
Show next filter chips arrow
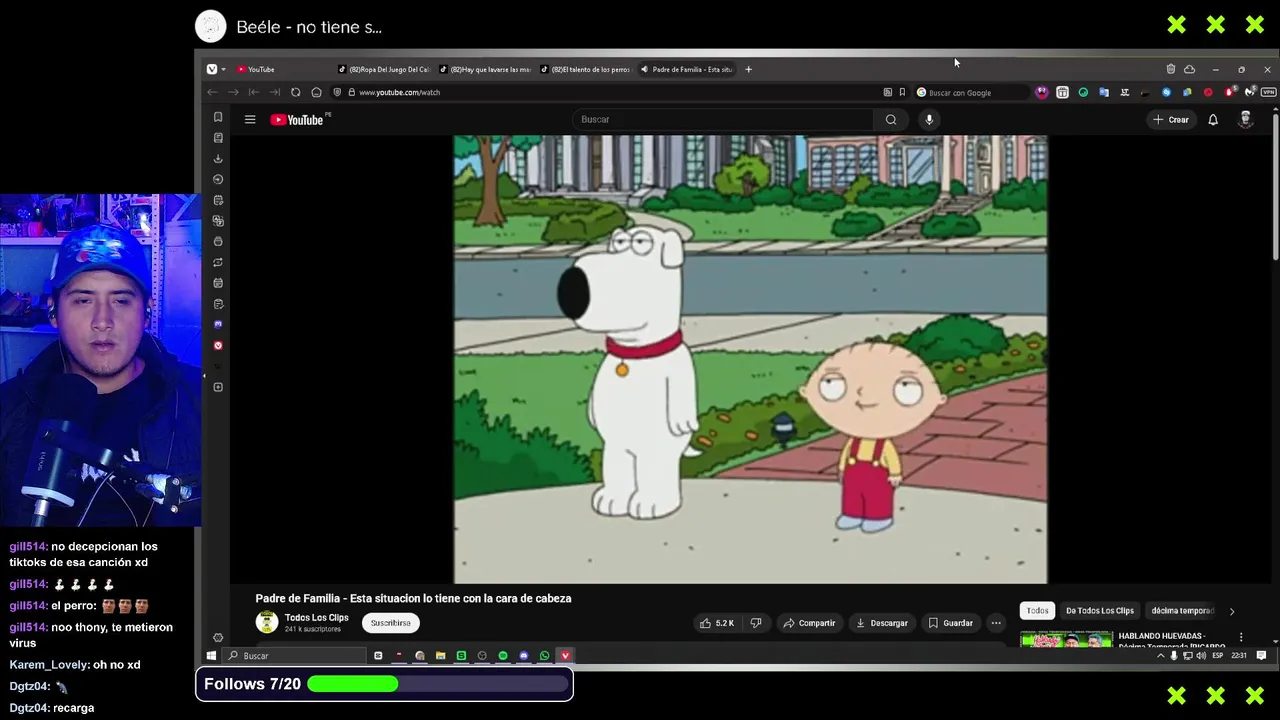[1232, 610]
